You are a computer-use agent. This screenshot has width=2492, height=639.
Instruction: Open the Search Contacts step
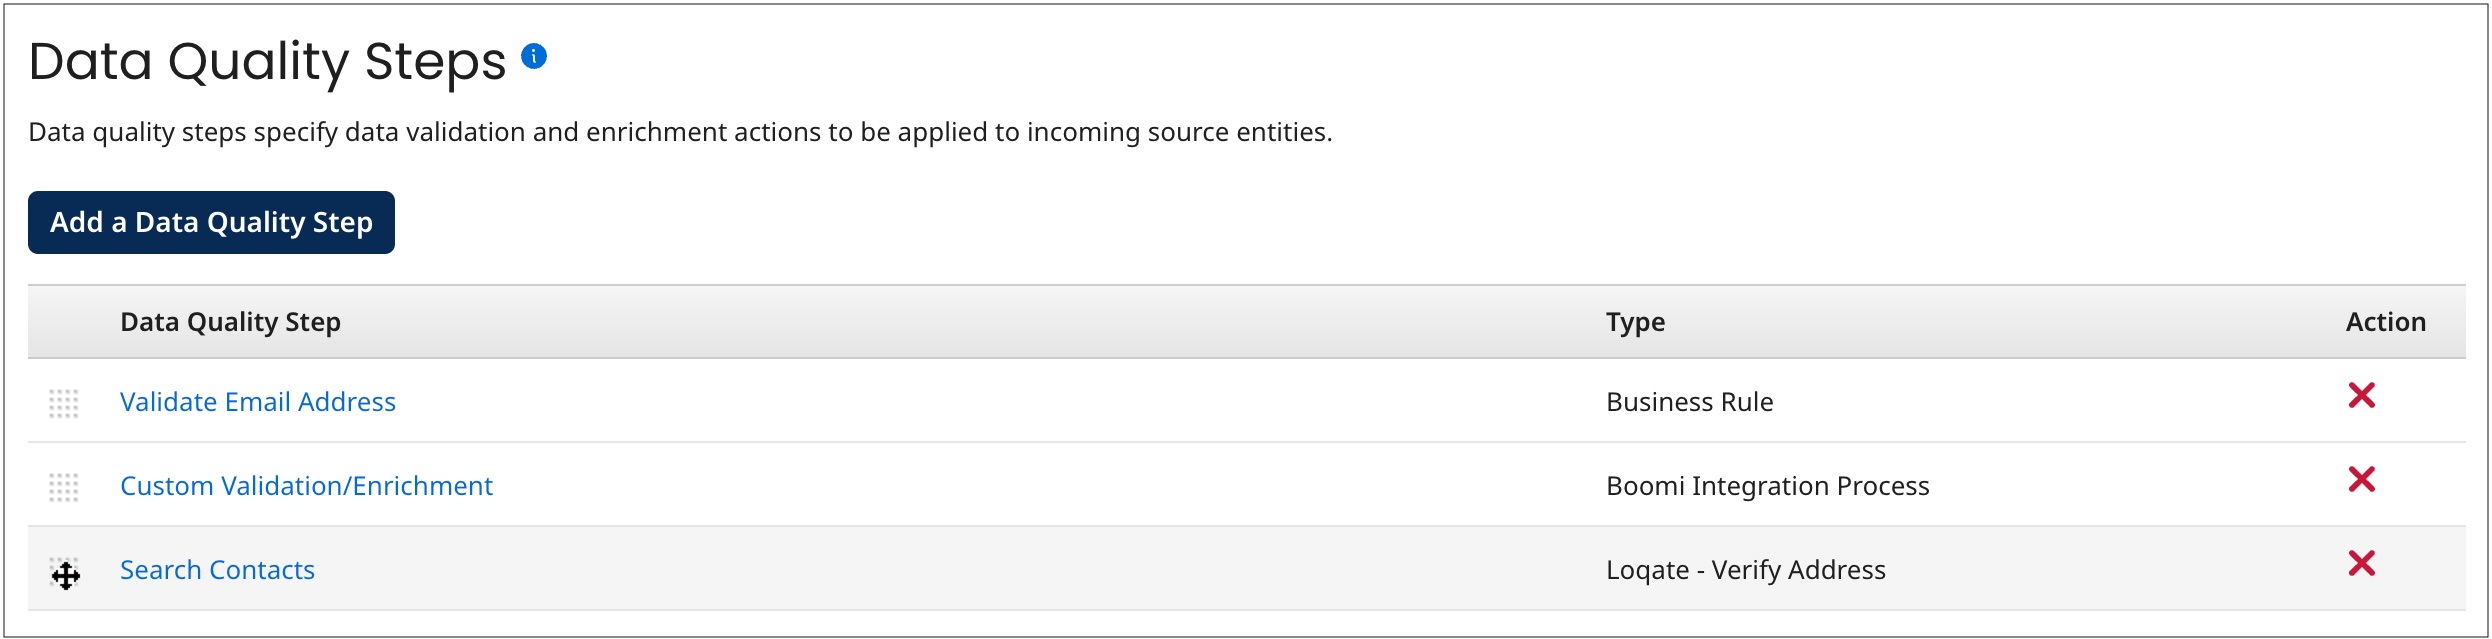[217, 570]
